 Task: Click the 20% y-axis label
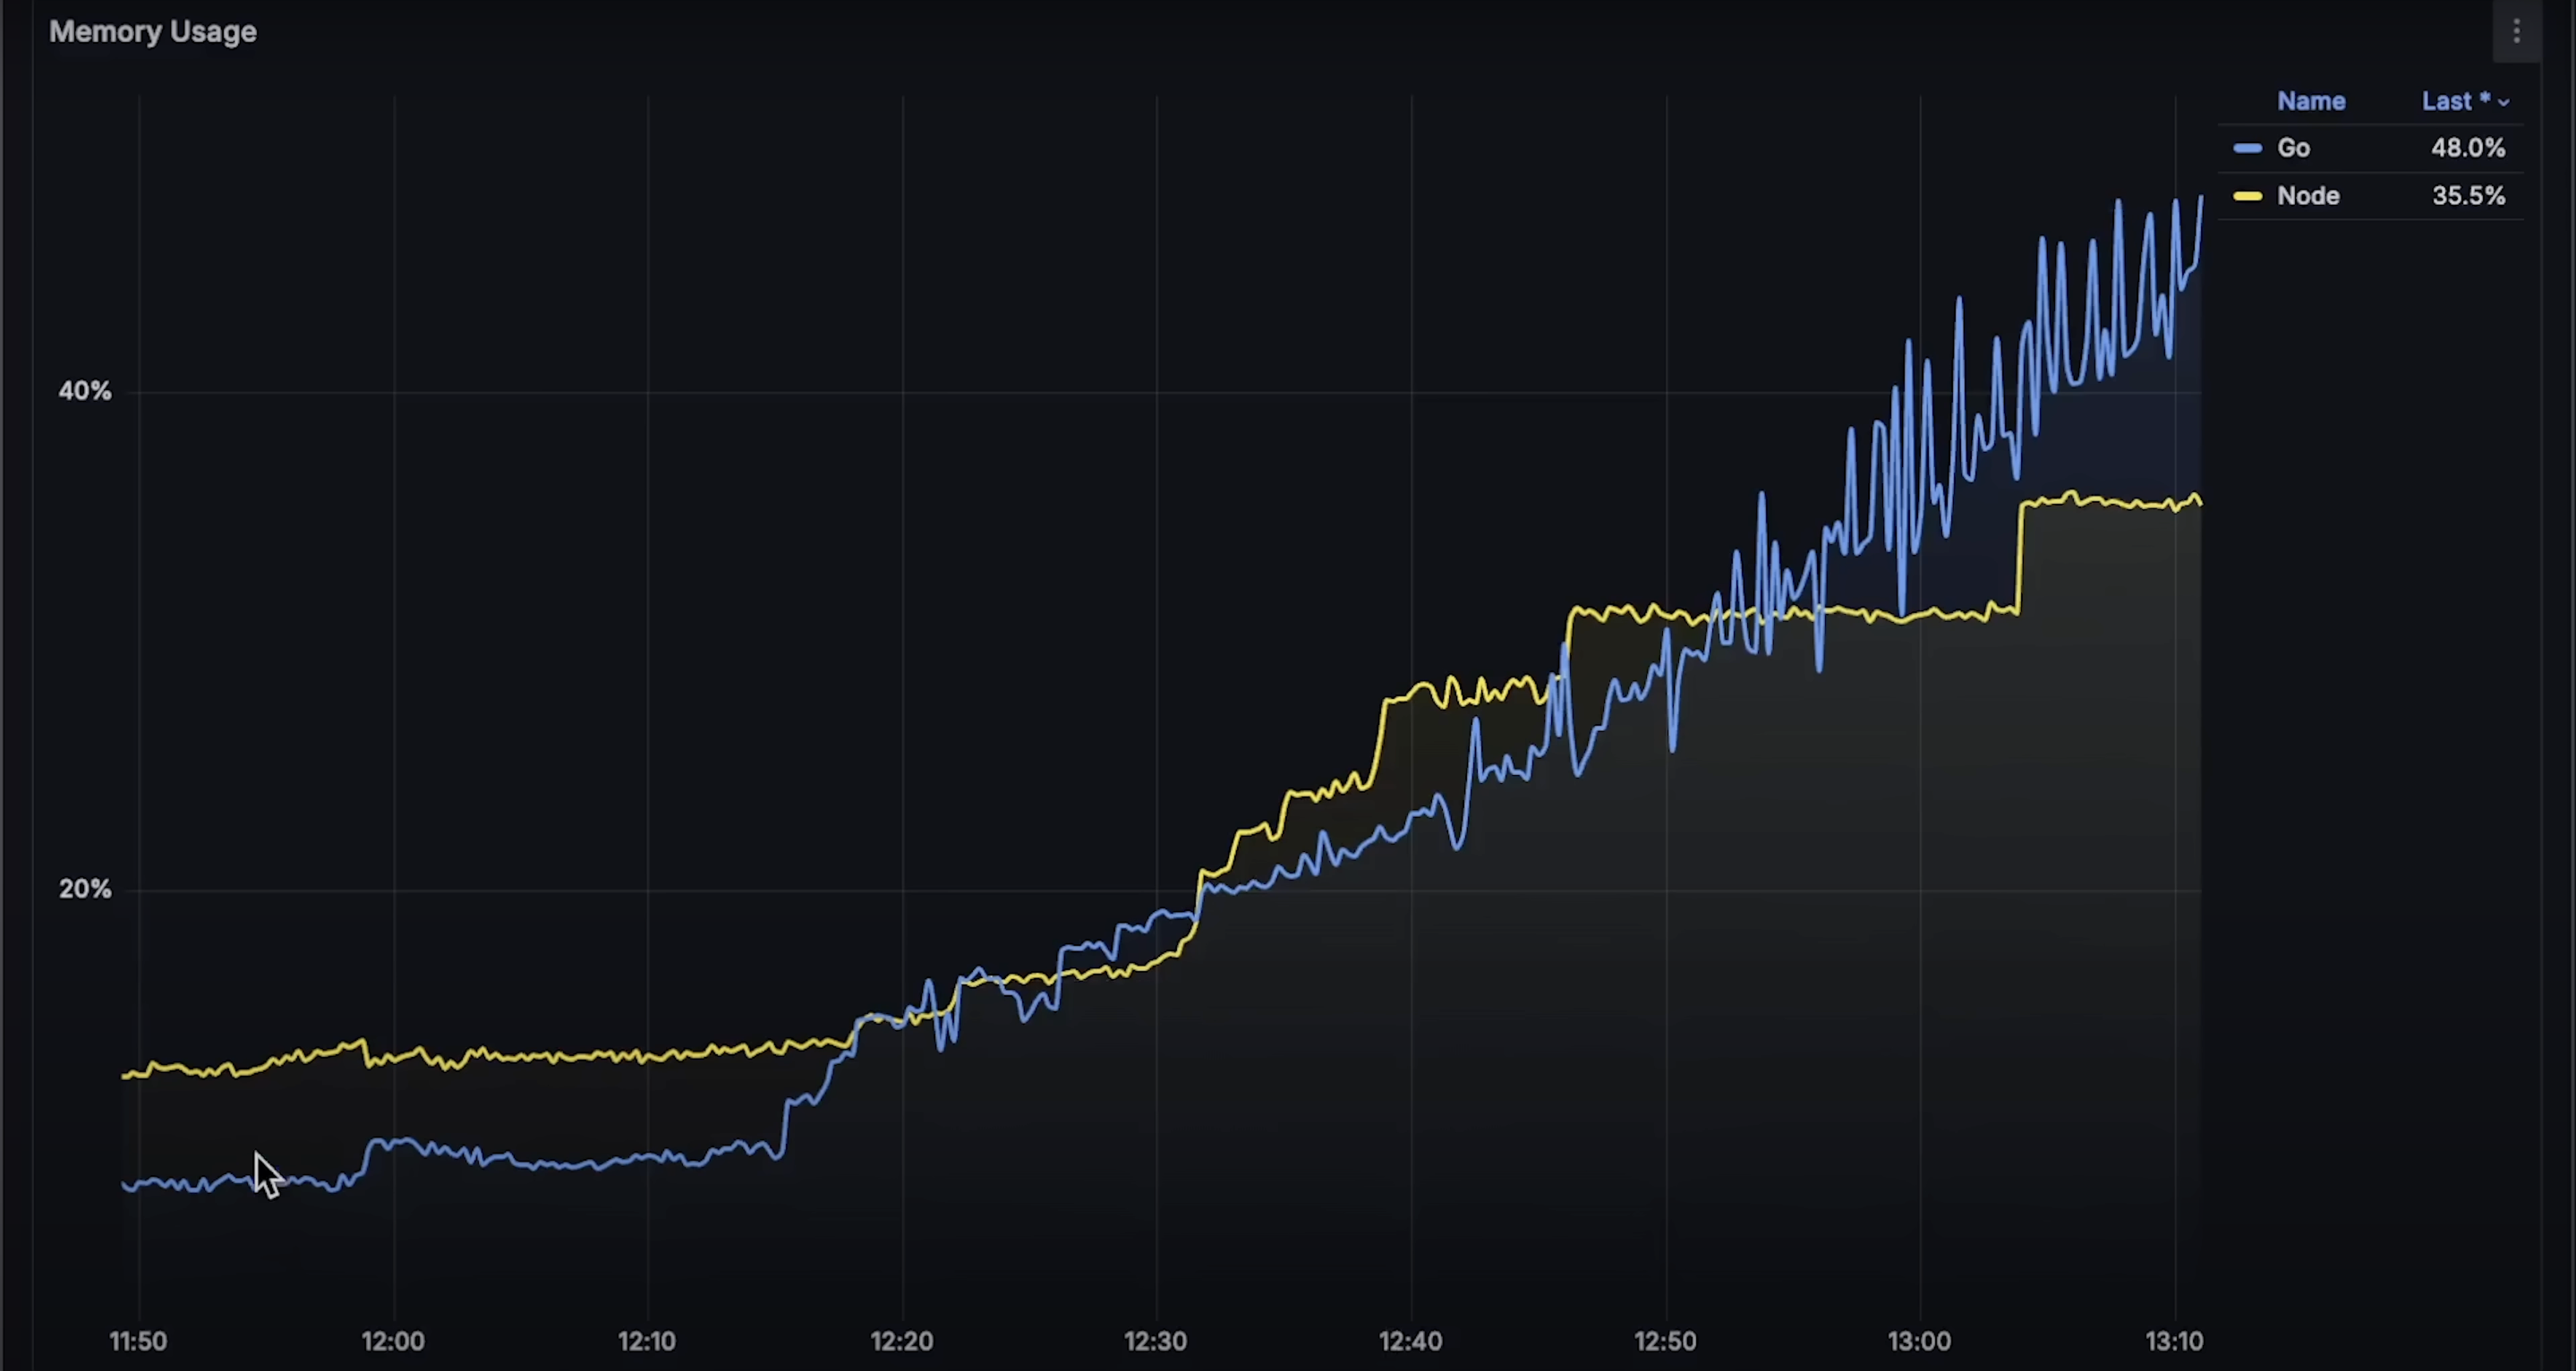[x=85, y=889]
